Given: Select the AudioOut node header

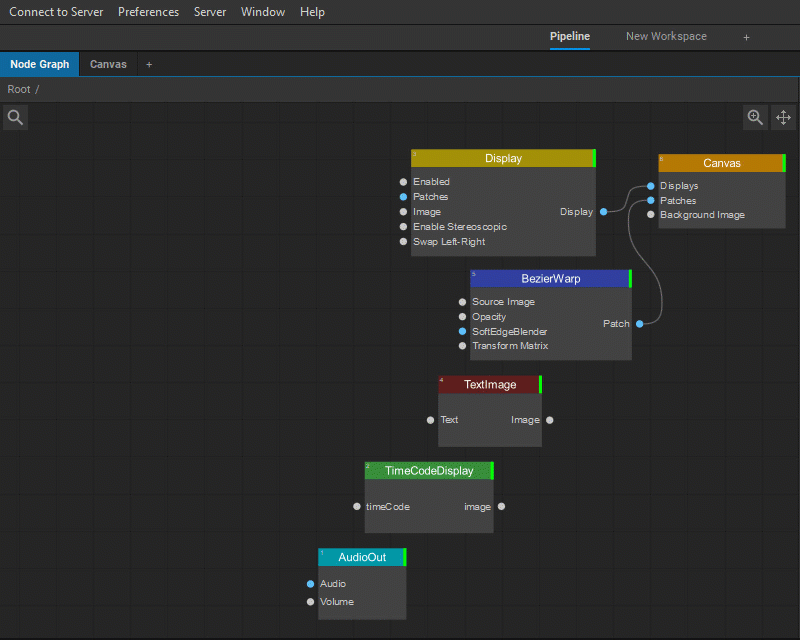Looking at the screenshot, I should pos(362,557).
